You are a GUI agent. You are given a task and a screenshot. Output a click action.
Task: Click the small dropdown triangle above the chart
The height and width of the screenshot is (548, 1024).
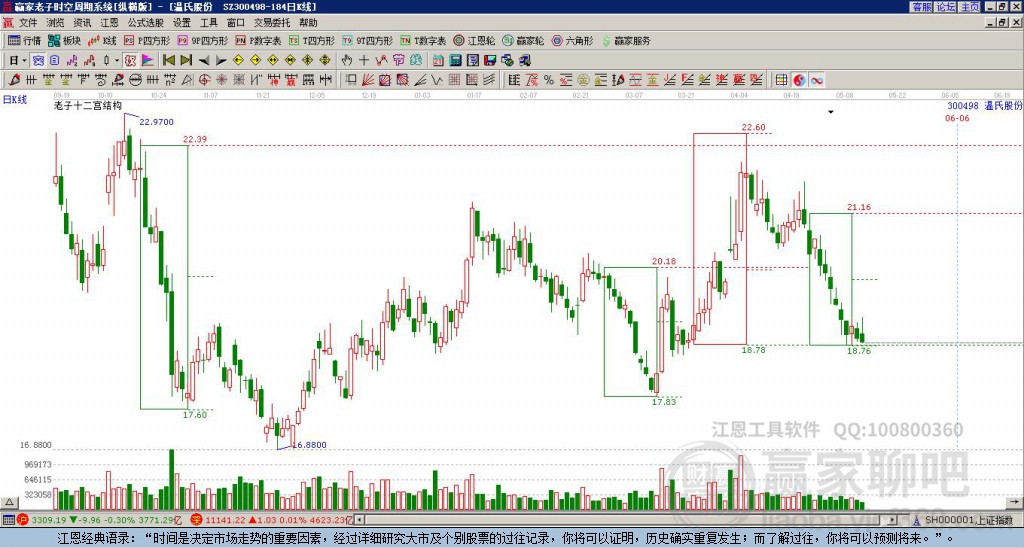[831, 112]
